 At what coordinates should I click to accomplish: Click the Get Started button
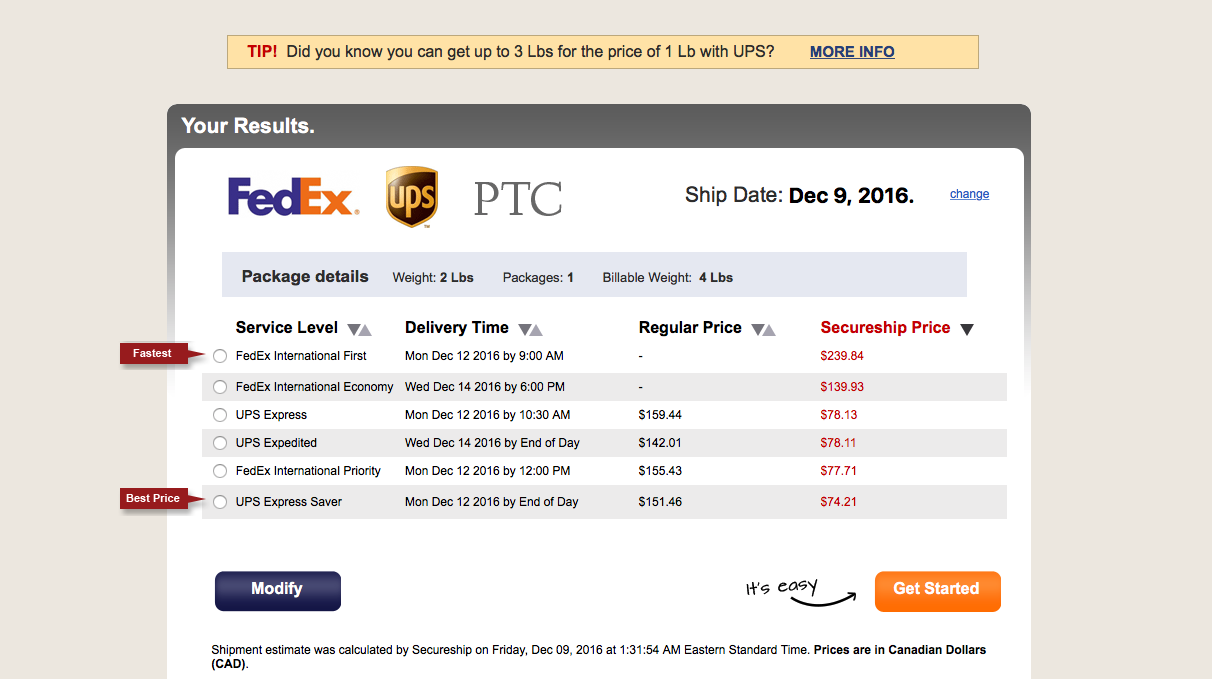[x=937, y=591]
